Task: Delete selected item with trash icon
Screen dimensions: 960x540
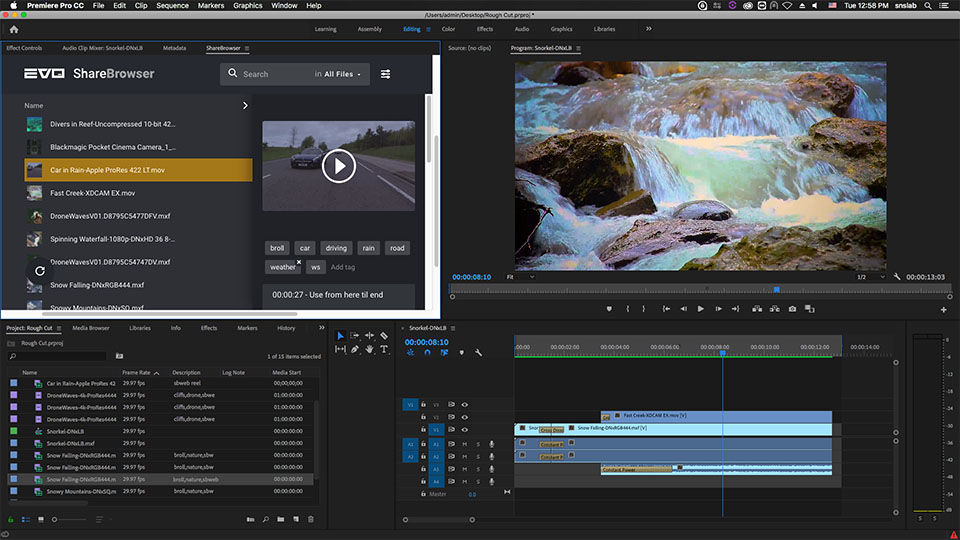Action: click(x=310, y=519)
